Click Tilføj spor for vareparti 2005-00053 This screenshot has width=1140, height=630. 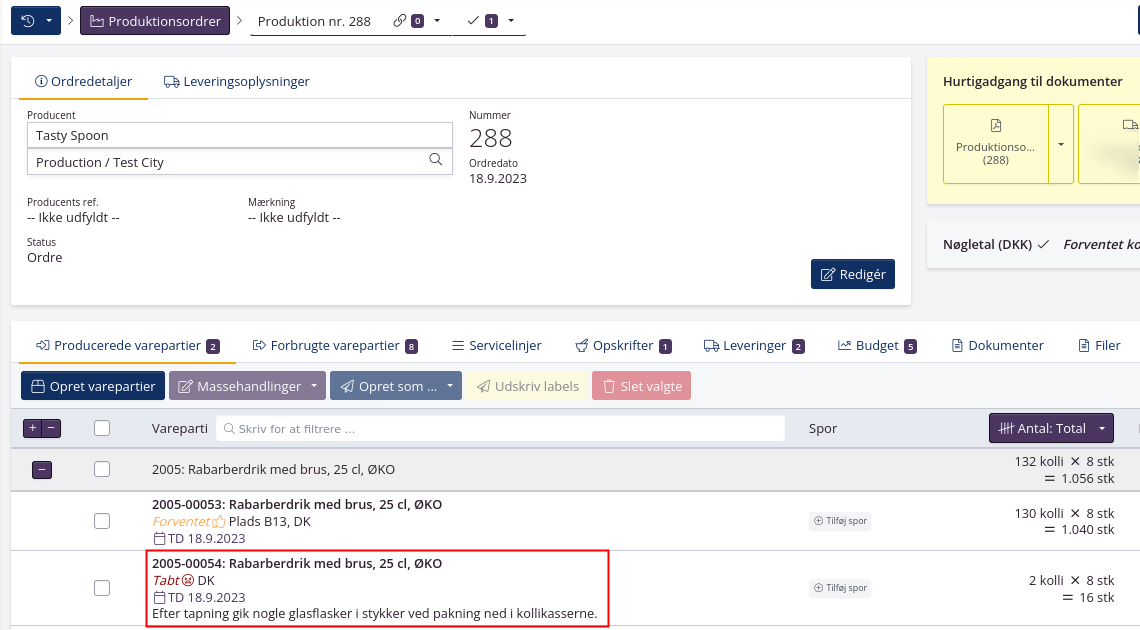click(839, 521)
